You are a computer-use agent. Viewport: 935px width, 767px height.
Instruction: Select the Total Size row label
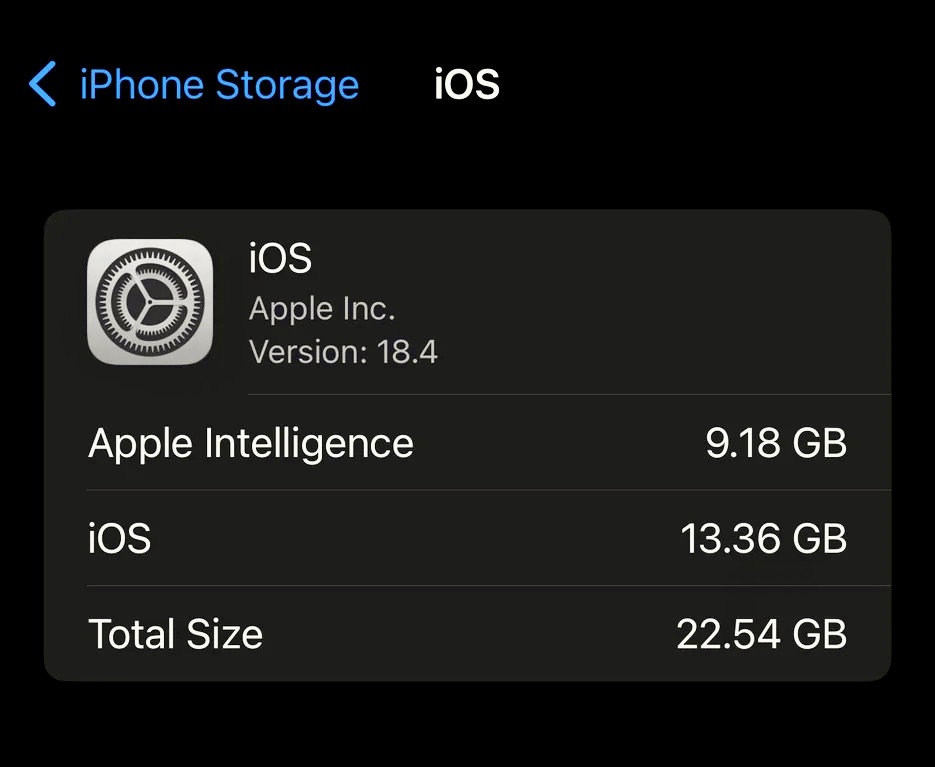coord(176,634)
